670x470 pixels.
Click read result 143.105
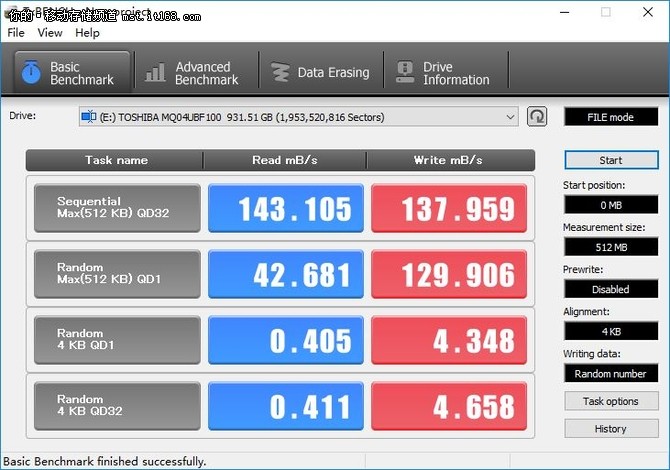pos(286,208)
